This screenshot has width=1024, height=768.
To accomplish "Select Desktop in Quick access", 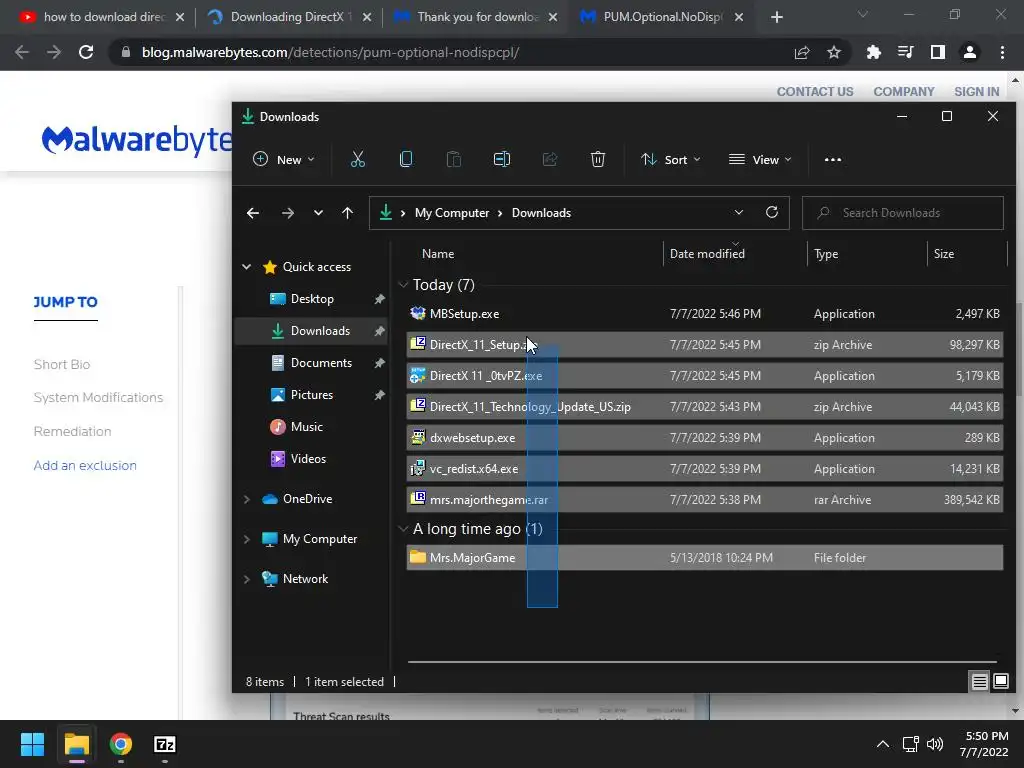I will (x=312, y=298).
